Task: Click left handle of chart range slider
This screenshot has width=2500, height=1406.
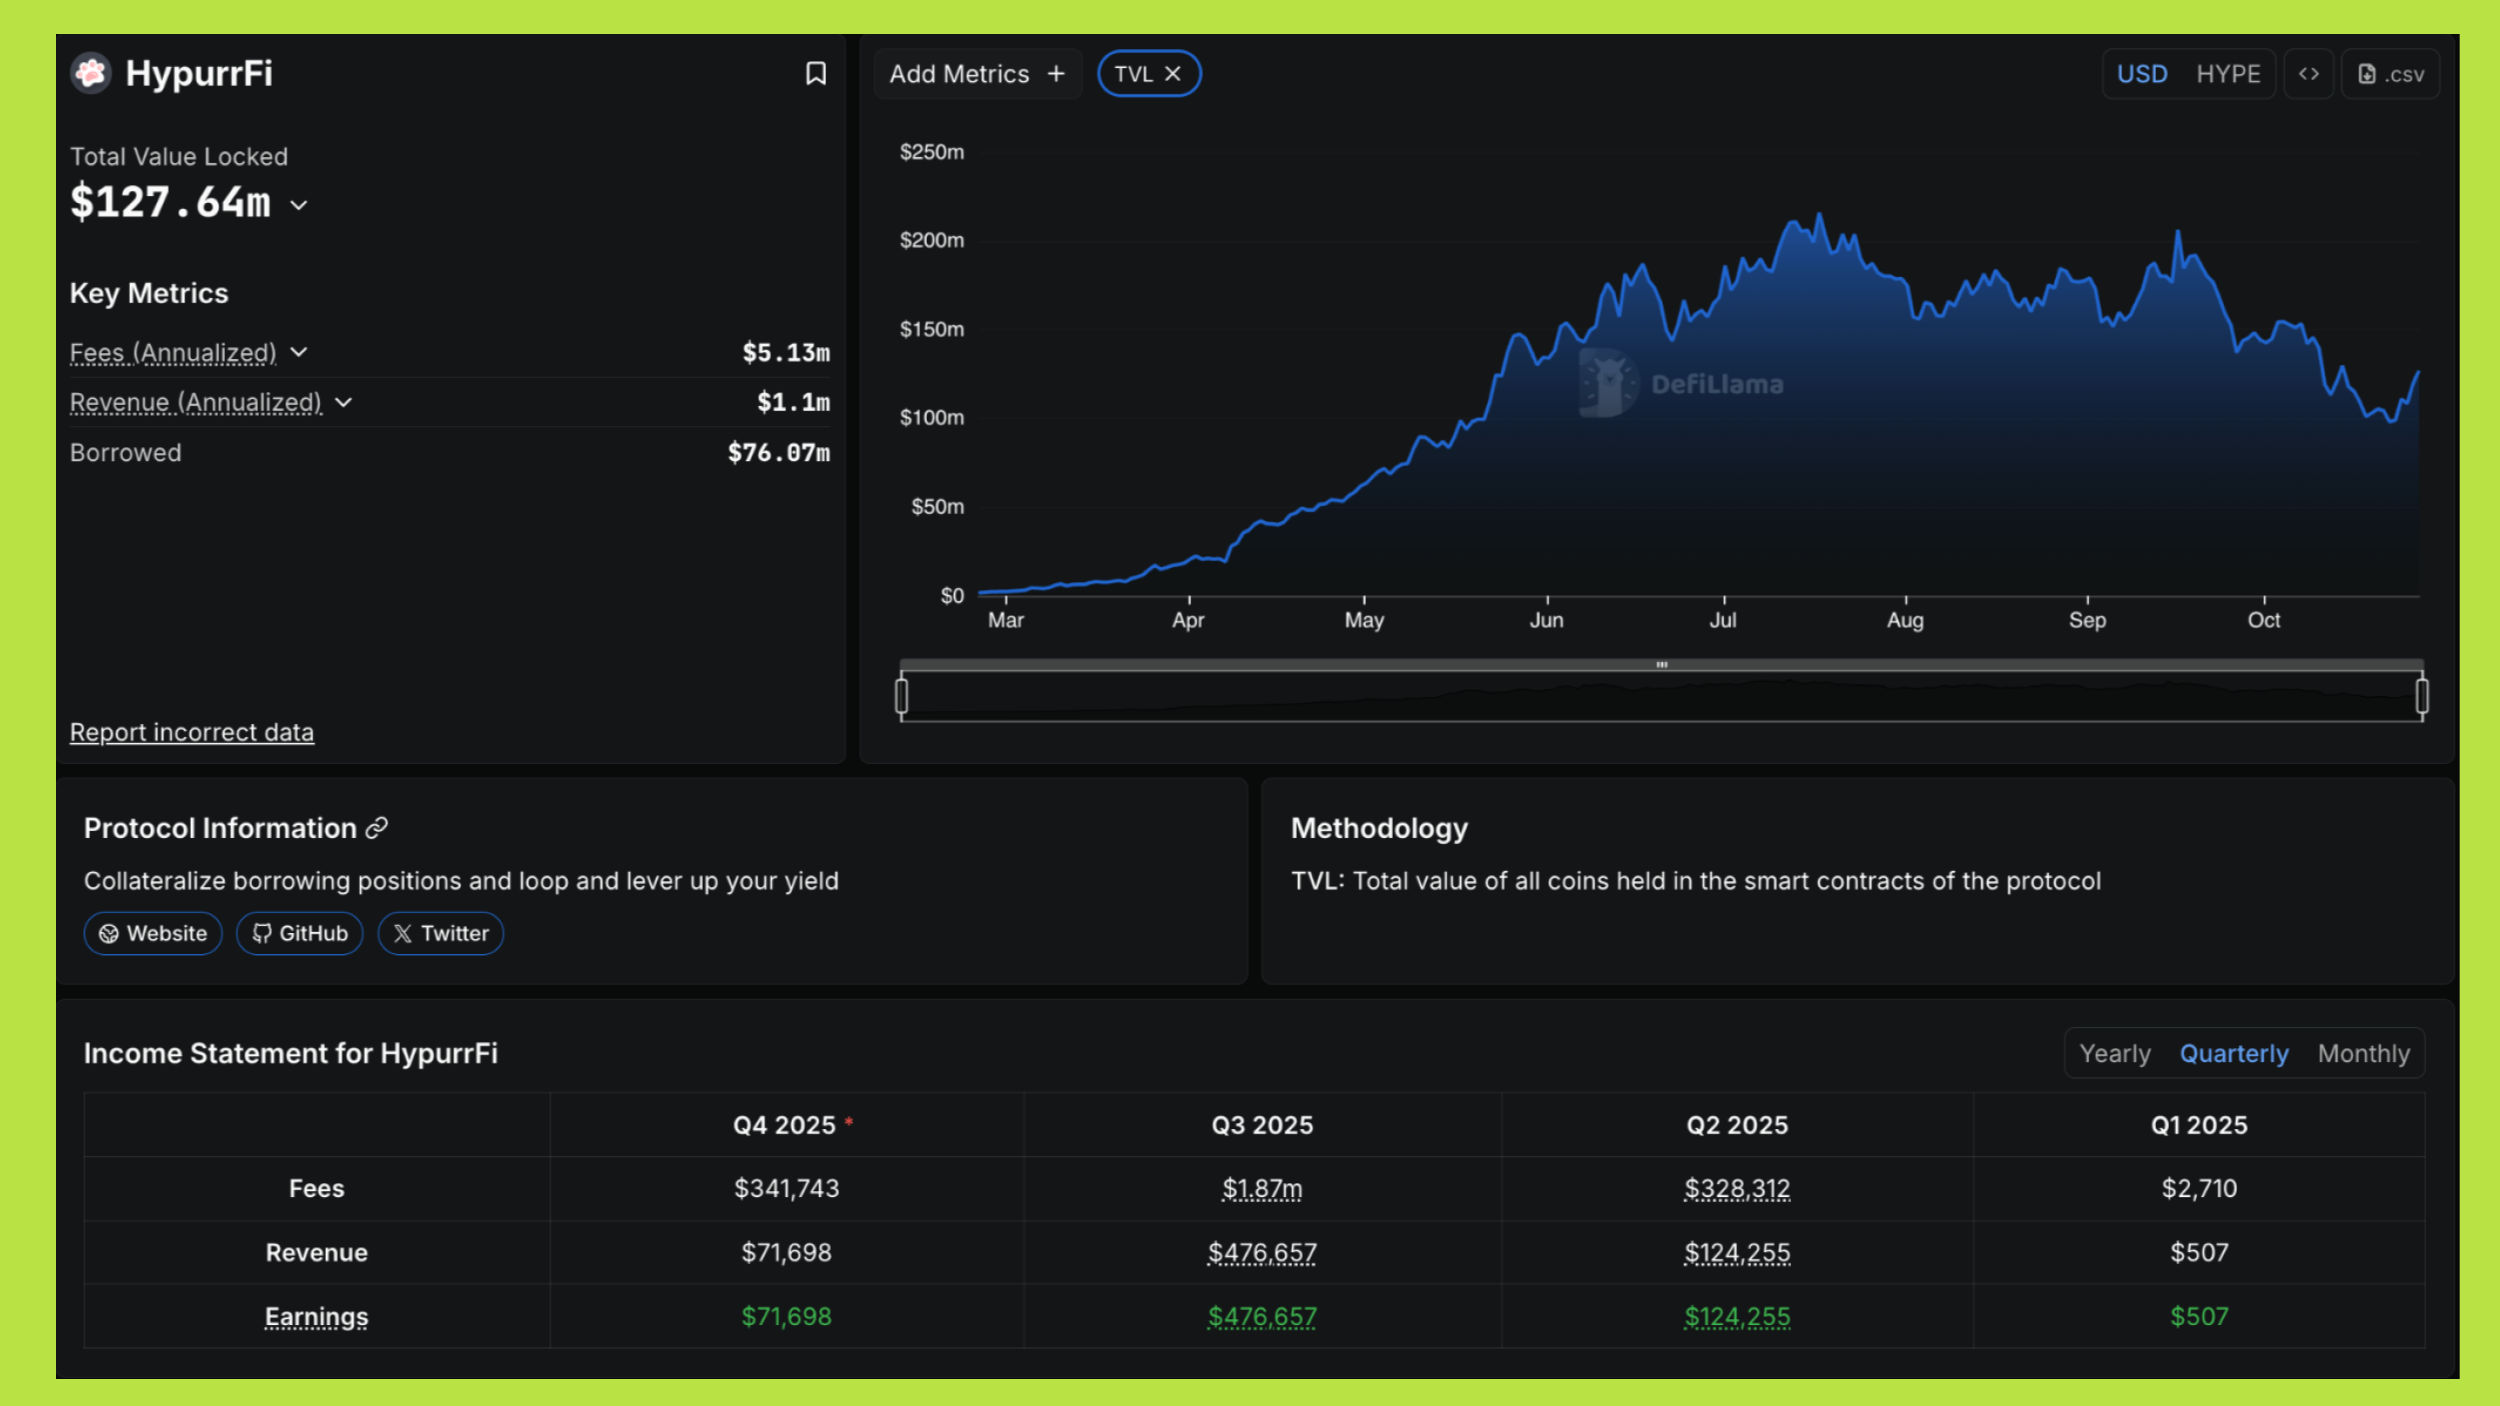Action: tap(901, 696)
